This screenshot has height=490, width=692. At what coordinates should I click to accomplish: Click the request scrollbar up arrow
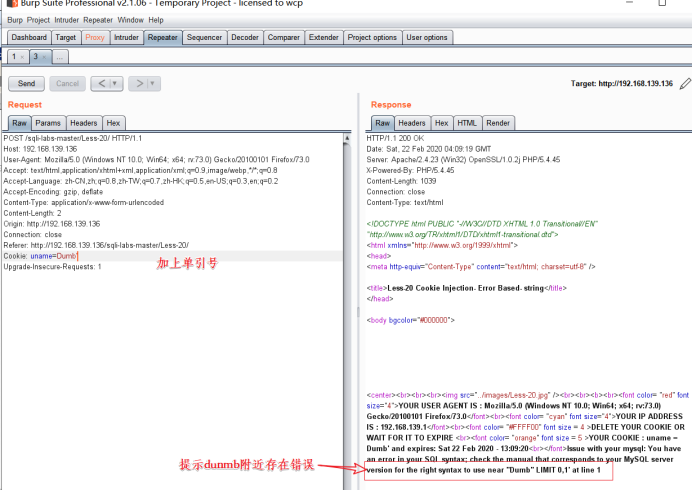(x=347, y=138)
